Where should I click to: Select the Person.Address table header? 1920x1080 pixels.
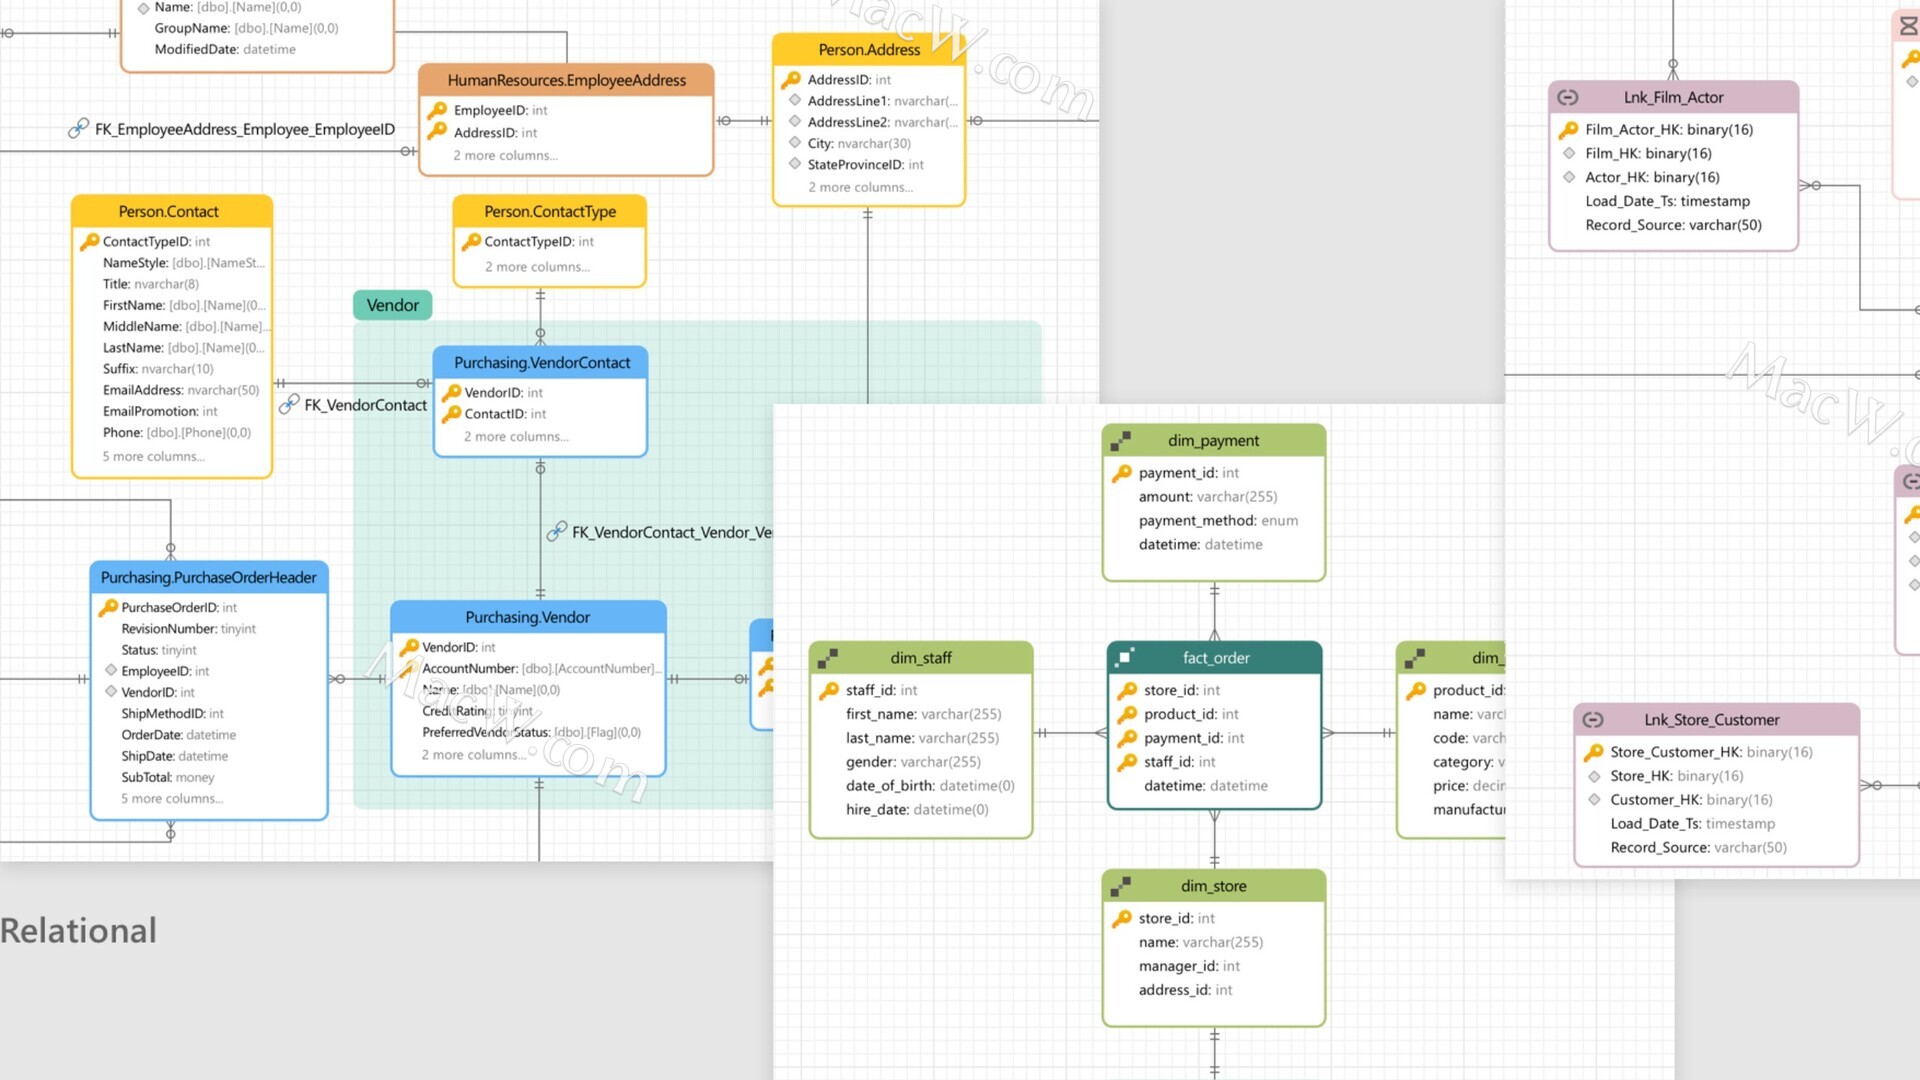(869, 50)
